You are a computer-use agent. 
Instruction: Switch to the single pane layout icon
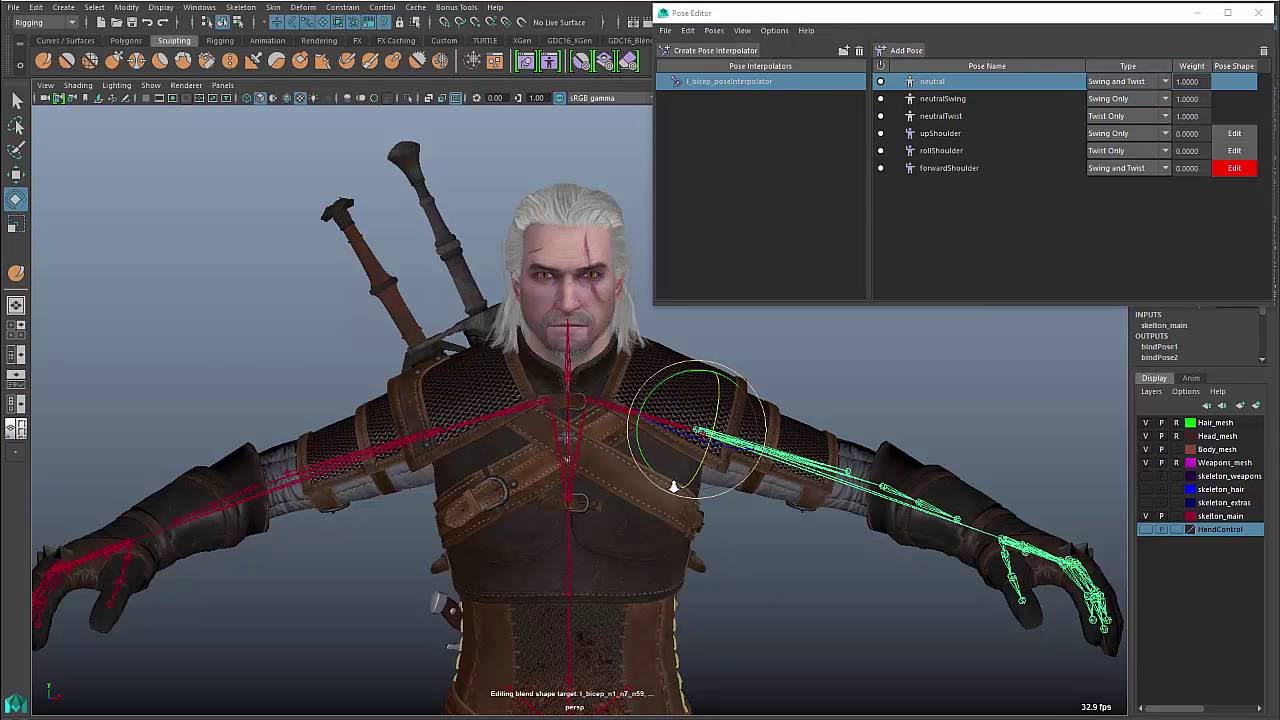point(16,306)
